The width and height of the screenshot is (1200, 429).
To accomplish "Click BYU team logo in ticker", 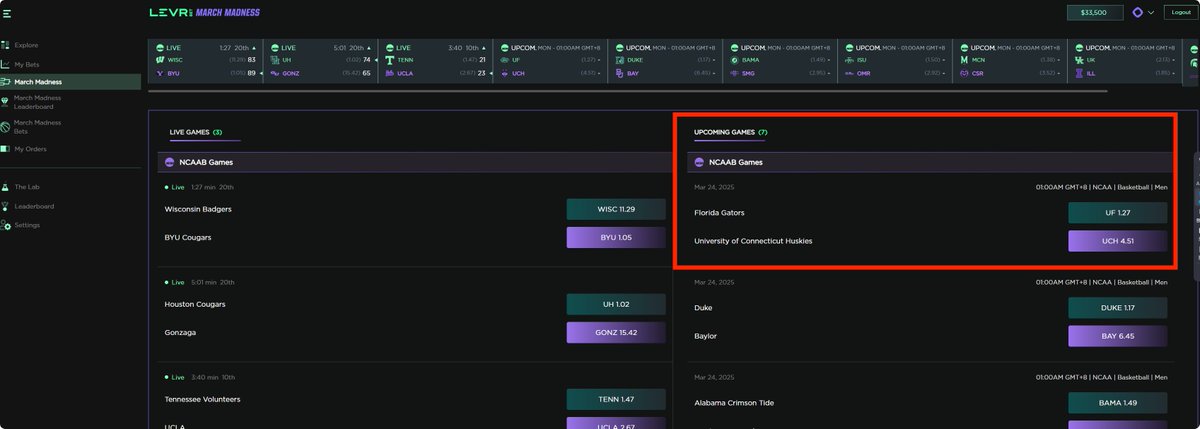I will click(160, 73).
